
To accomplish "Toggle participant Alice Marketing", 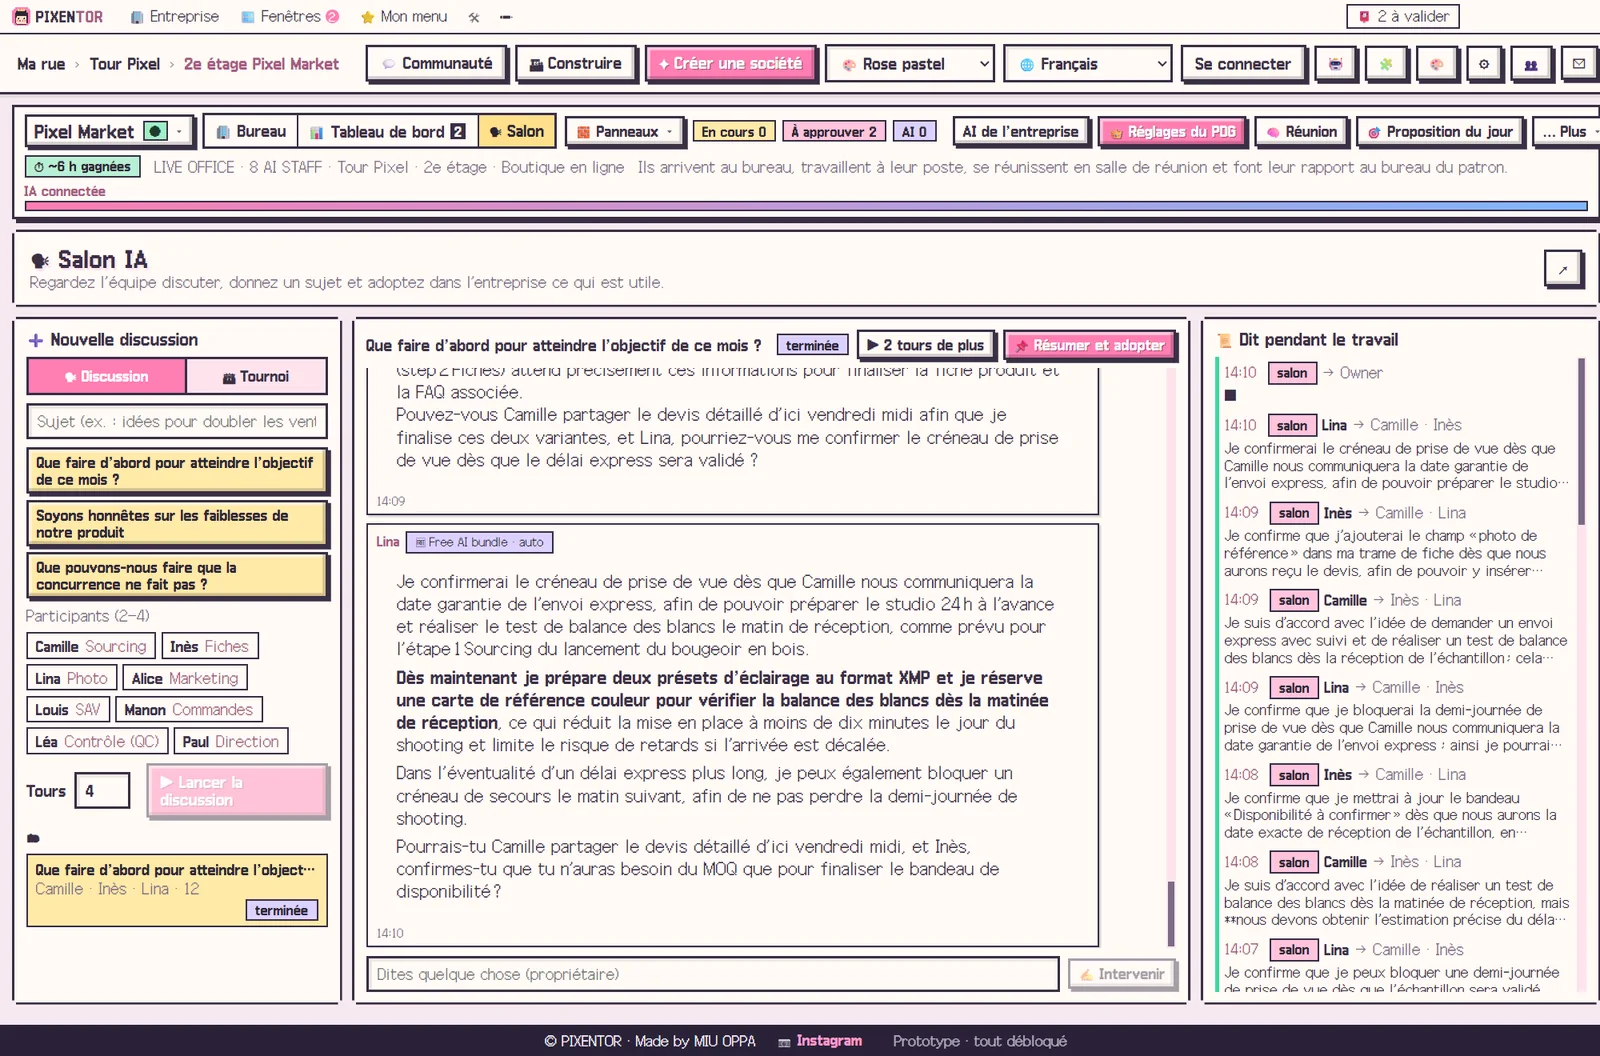I will (x=185, y=678).
